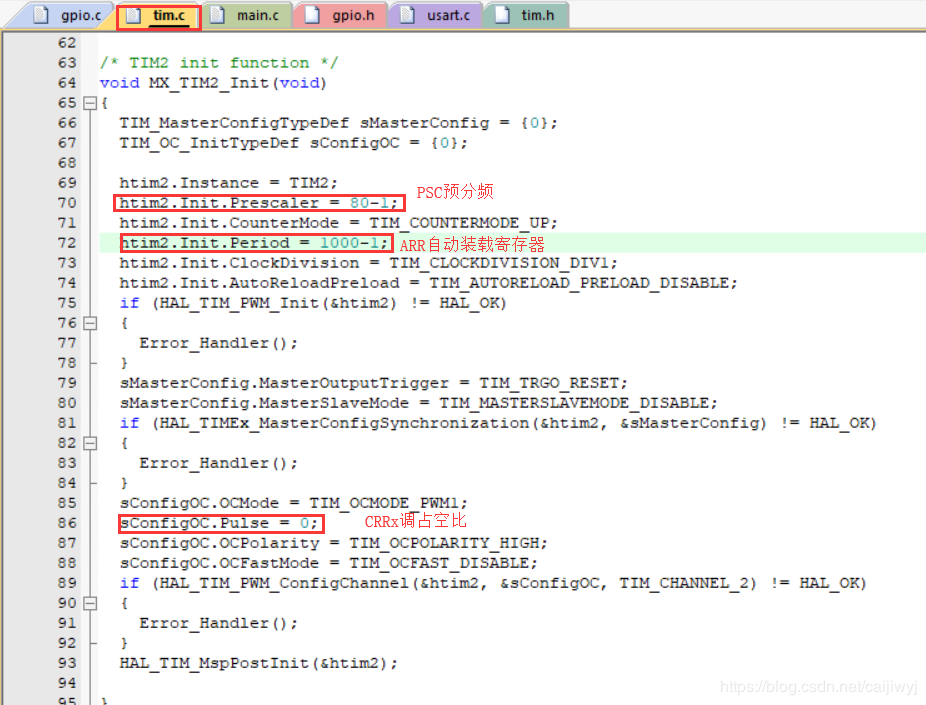Click TIM_COUNTERMODE_UP on line 71
This screenshot has height=705, width=926.
pyautogui.click(x=460, y=223)
